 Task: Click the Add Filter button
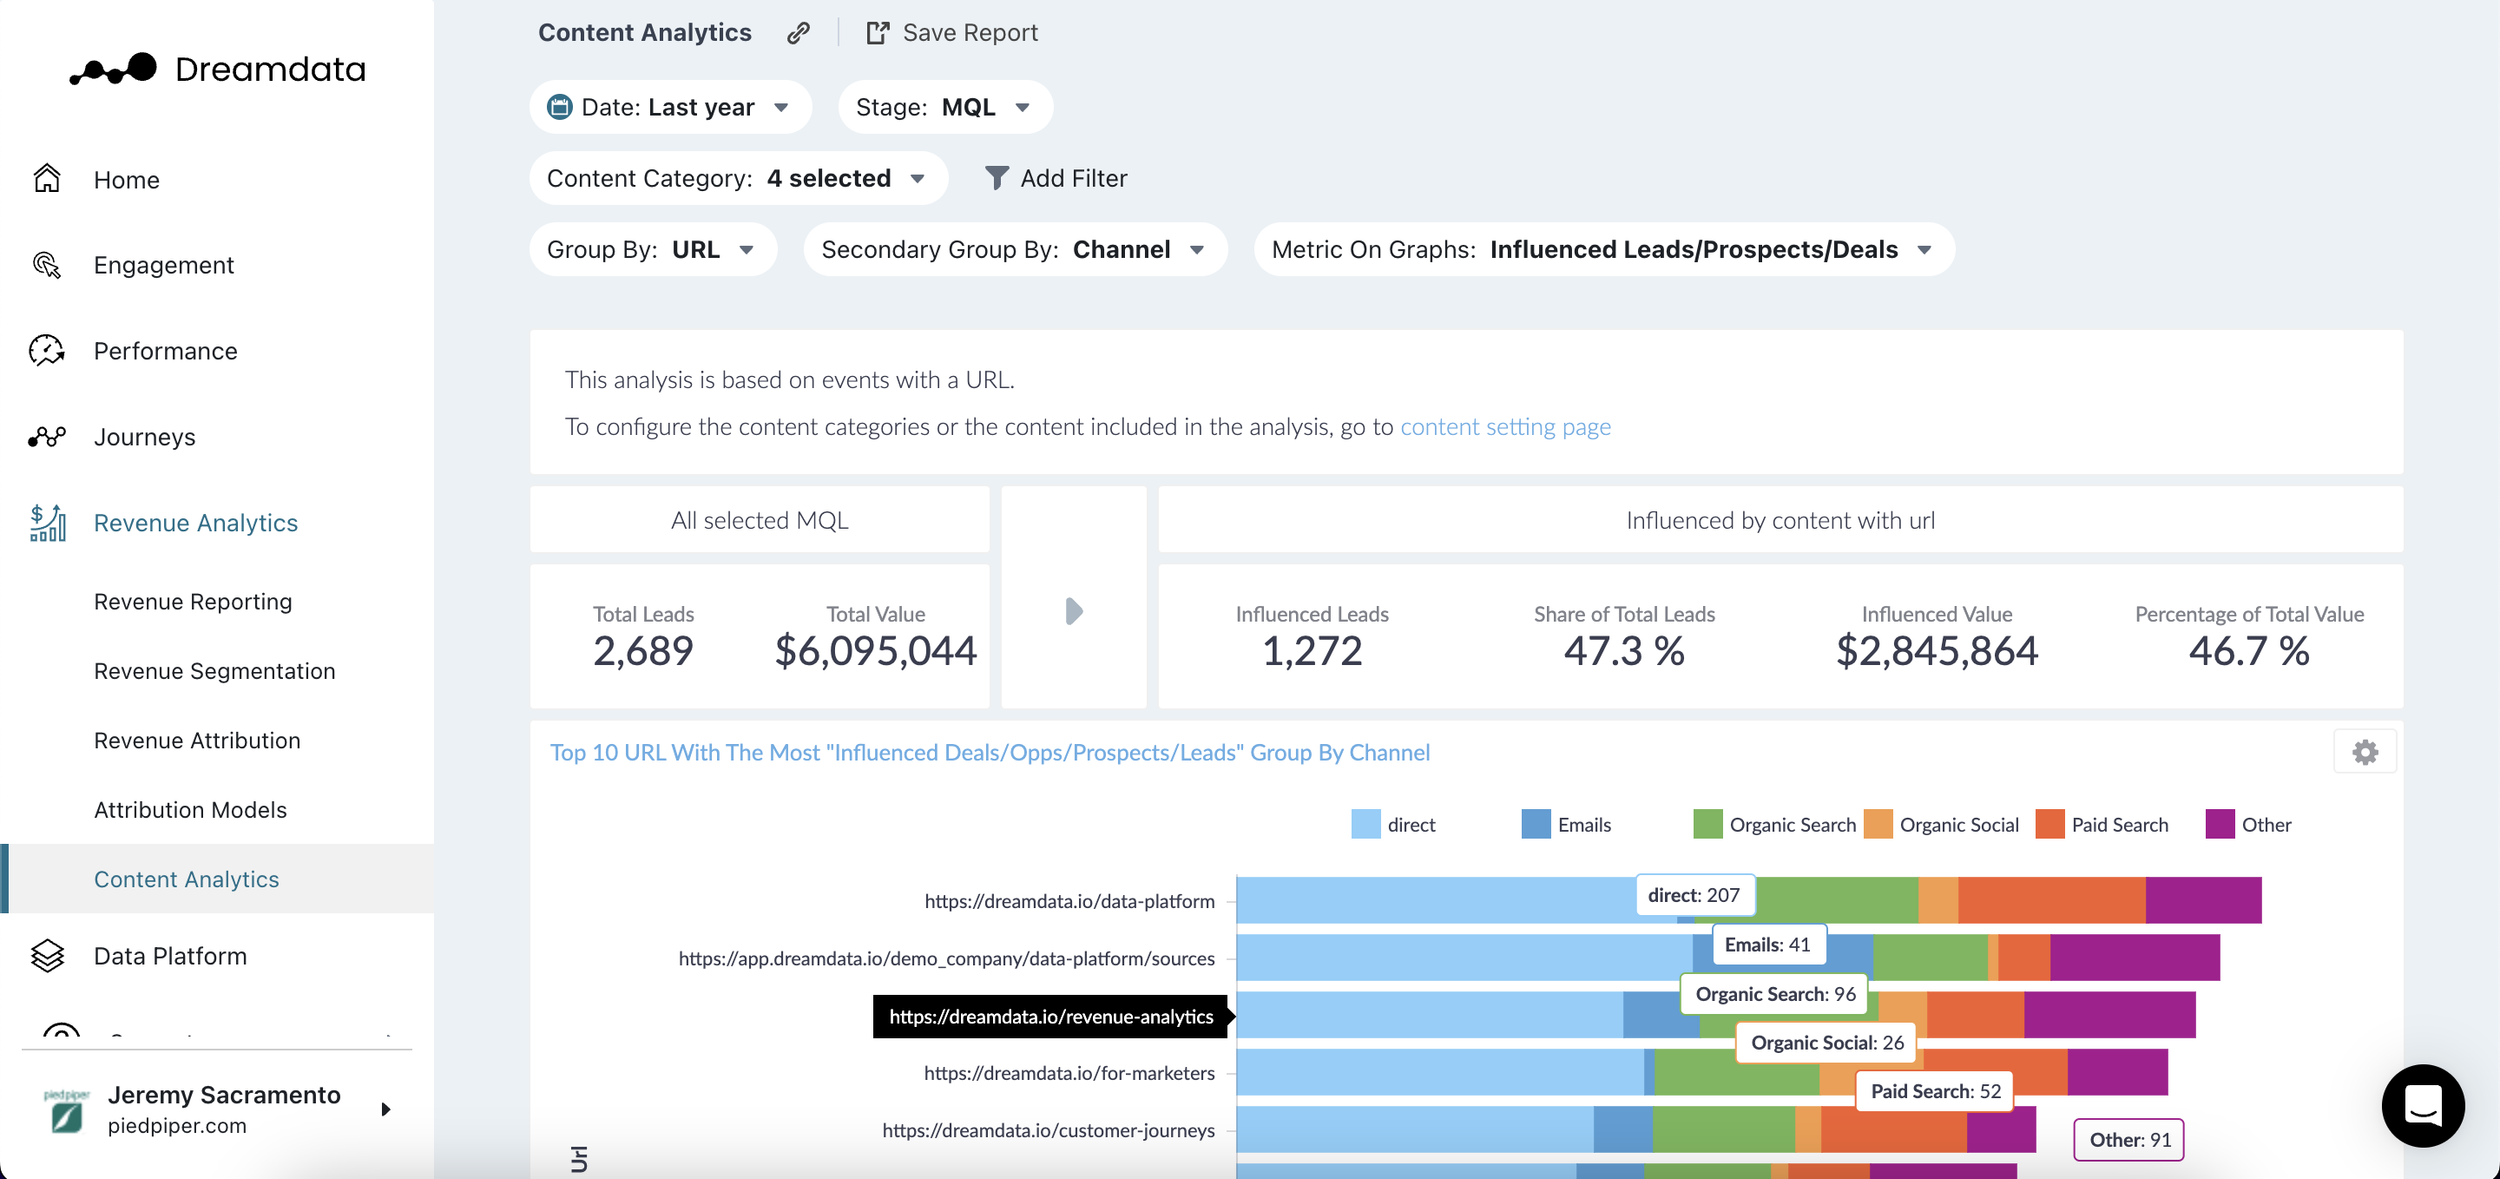pyautogui.click(x=1056, y=178)
